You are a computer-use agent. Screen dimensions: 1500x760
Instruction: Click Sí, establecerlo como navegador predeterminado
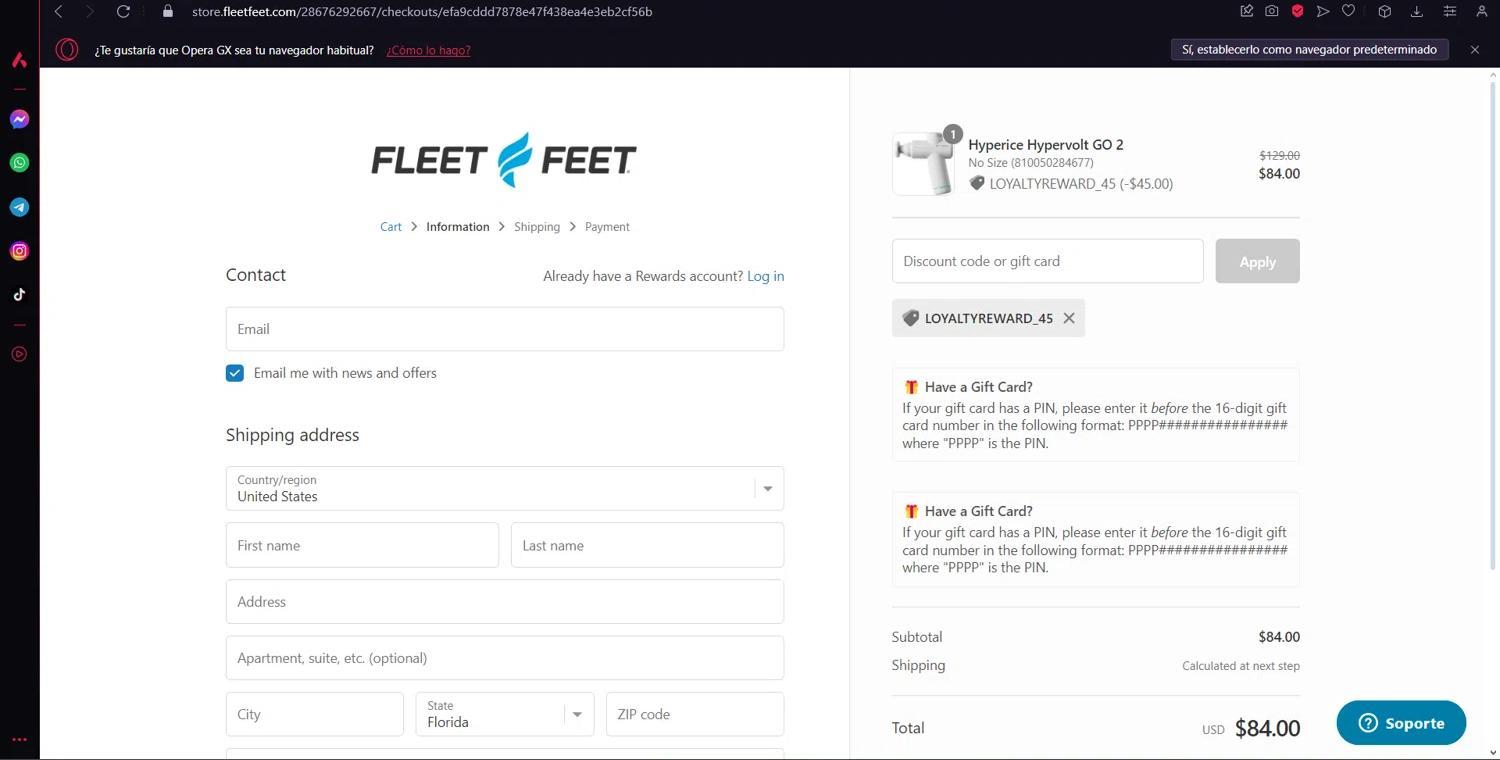tap(1309, 49)
